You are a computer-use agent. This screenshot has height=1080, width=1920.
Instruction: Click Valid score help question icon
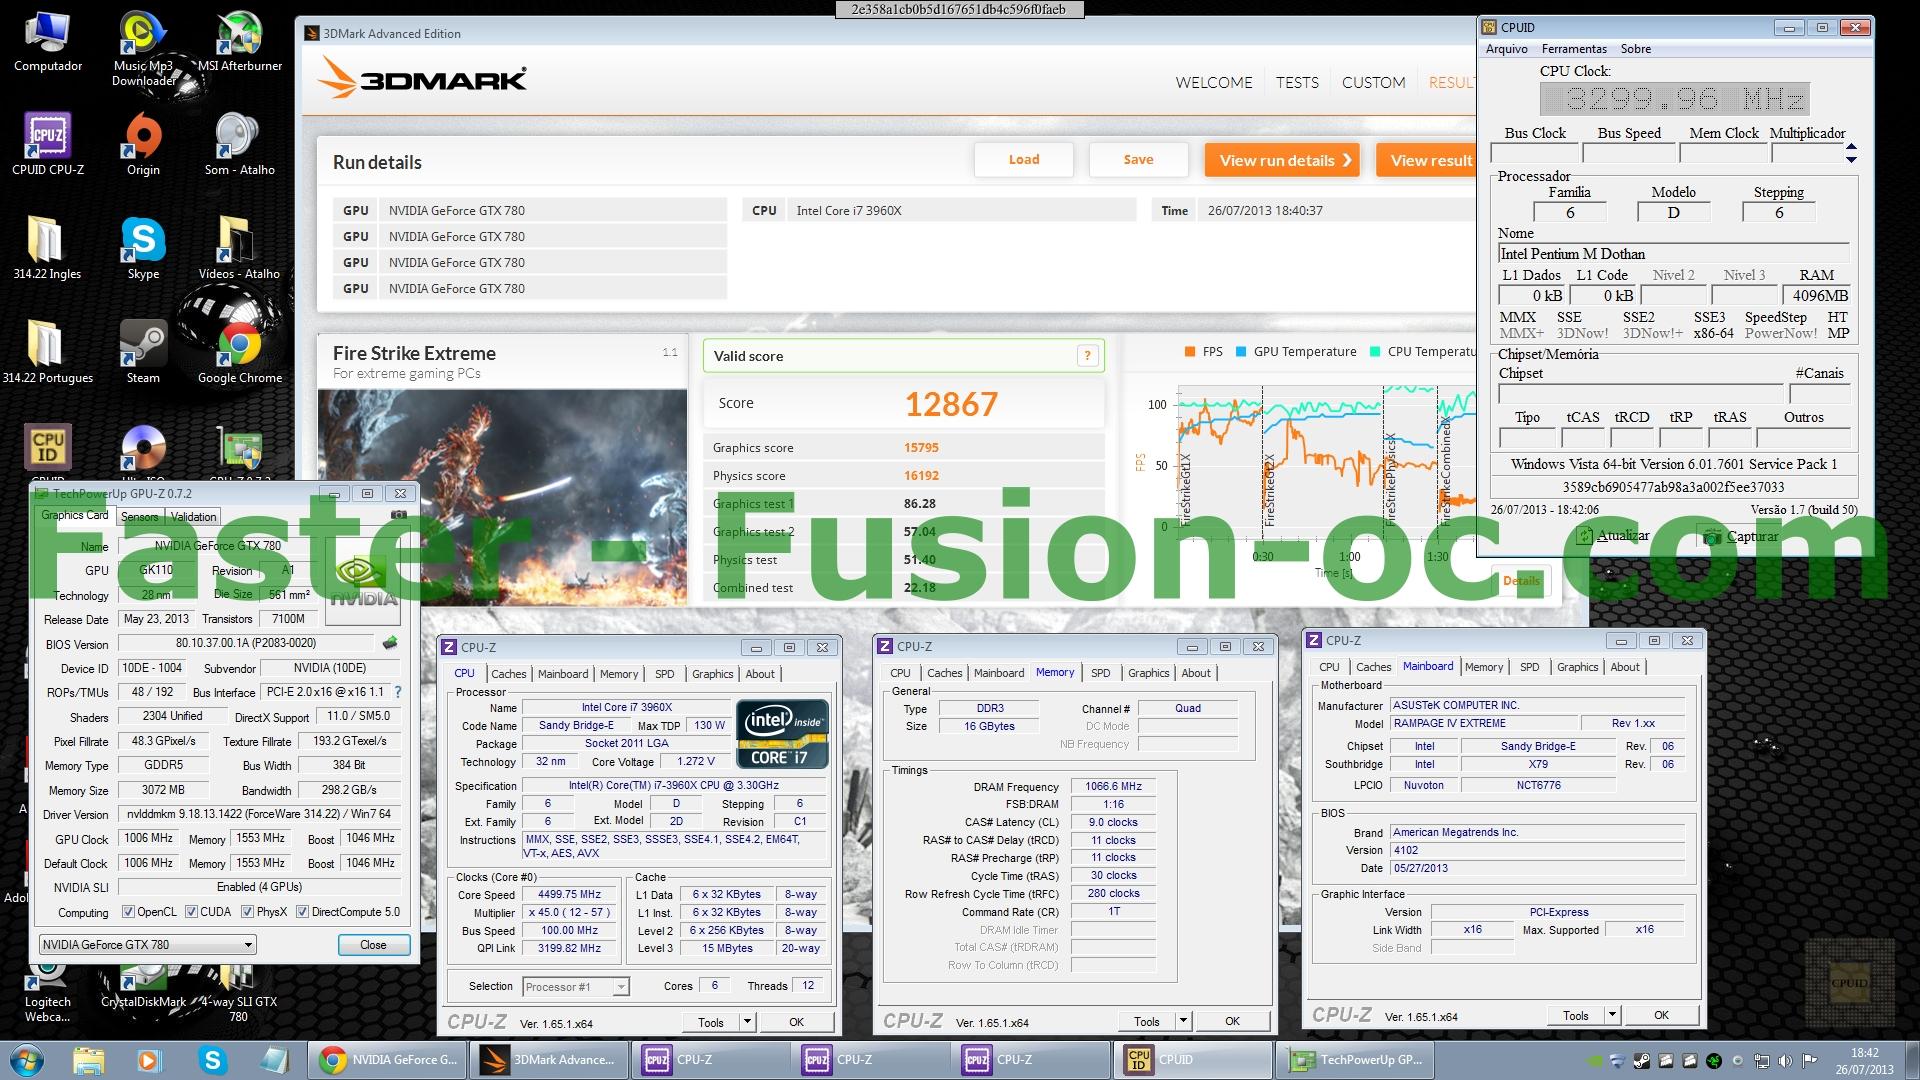pos(1087,356)
